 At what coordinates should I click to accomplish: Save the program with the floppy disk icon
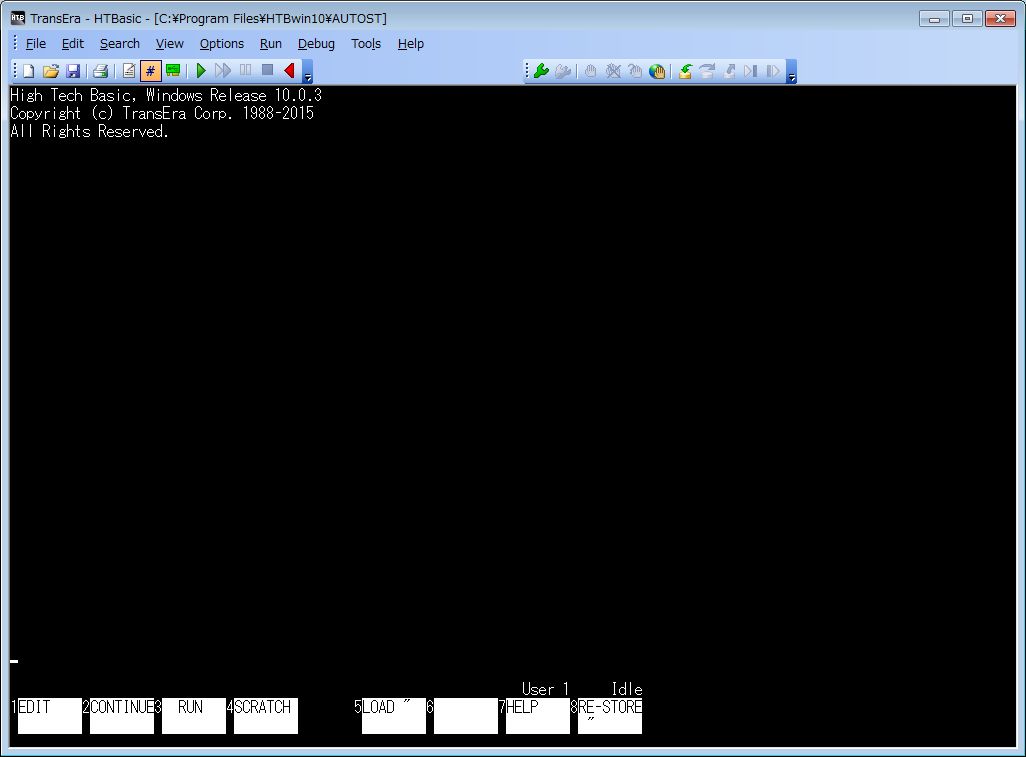(73, 71)
